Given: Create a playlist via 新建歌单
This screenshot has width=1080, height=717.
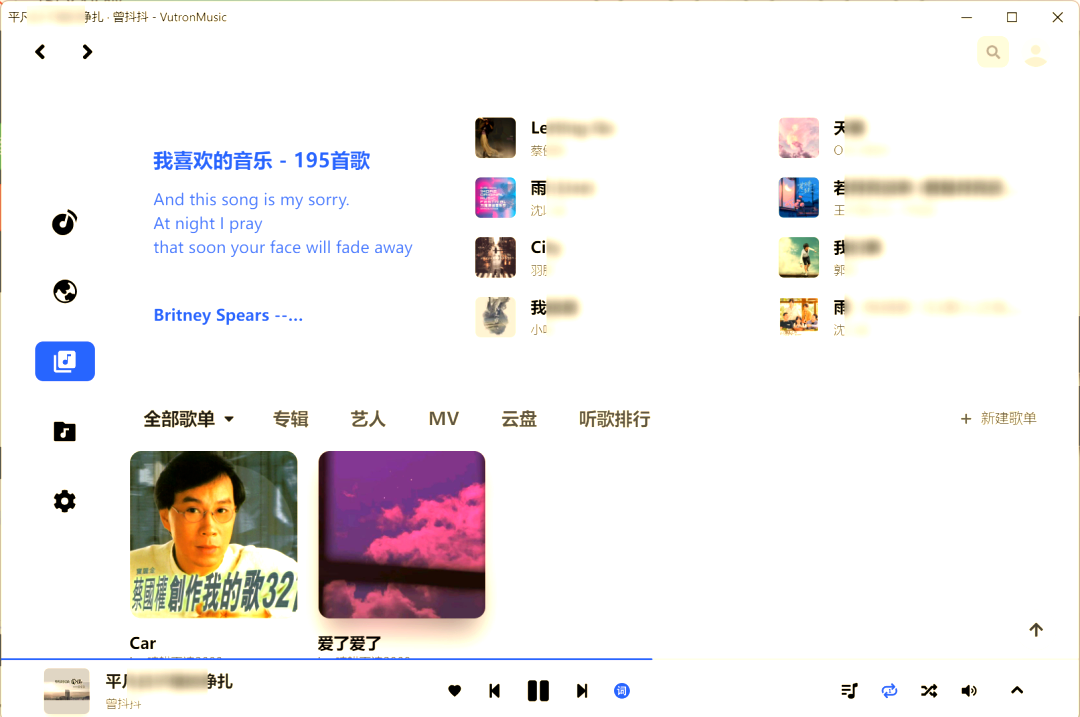Looking at the screenshot, I should click(998, 419).
